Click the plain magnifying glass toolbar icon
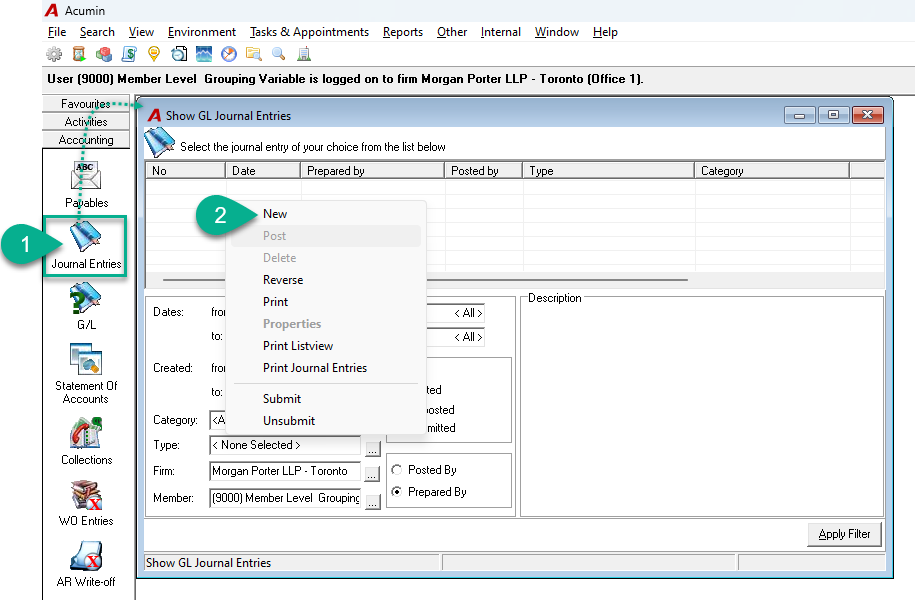Screen dimensions: 915x600 279,54
